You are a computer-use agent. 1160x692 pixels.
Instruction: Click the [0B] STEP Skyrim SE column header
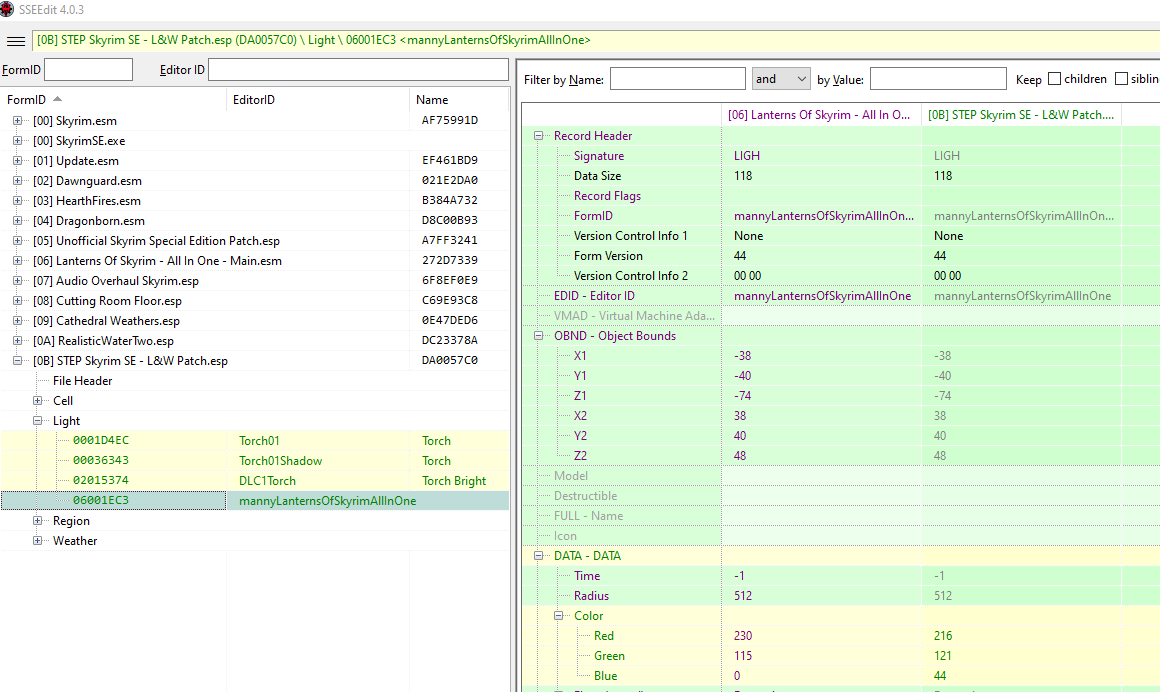click(1021, 115)
